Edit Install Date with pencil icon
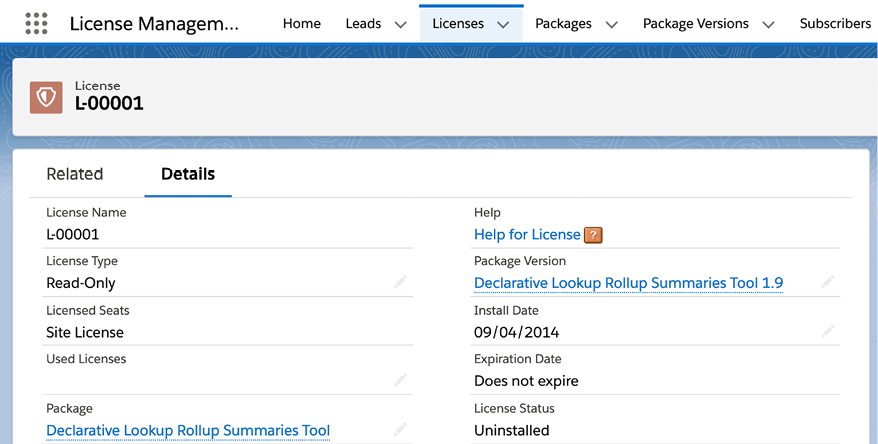The width and height of the screenshot is (878, 444). [828, 331]
